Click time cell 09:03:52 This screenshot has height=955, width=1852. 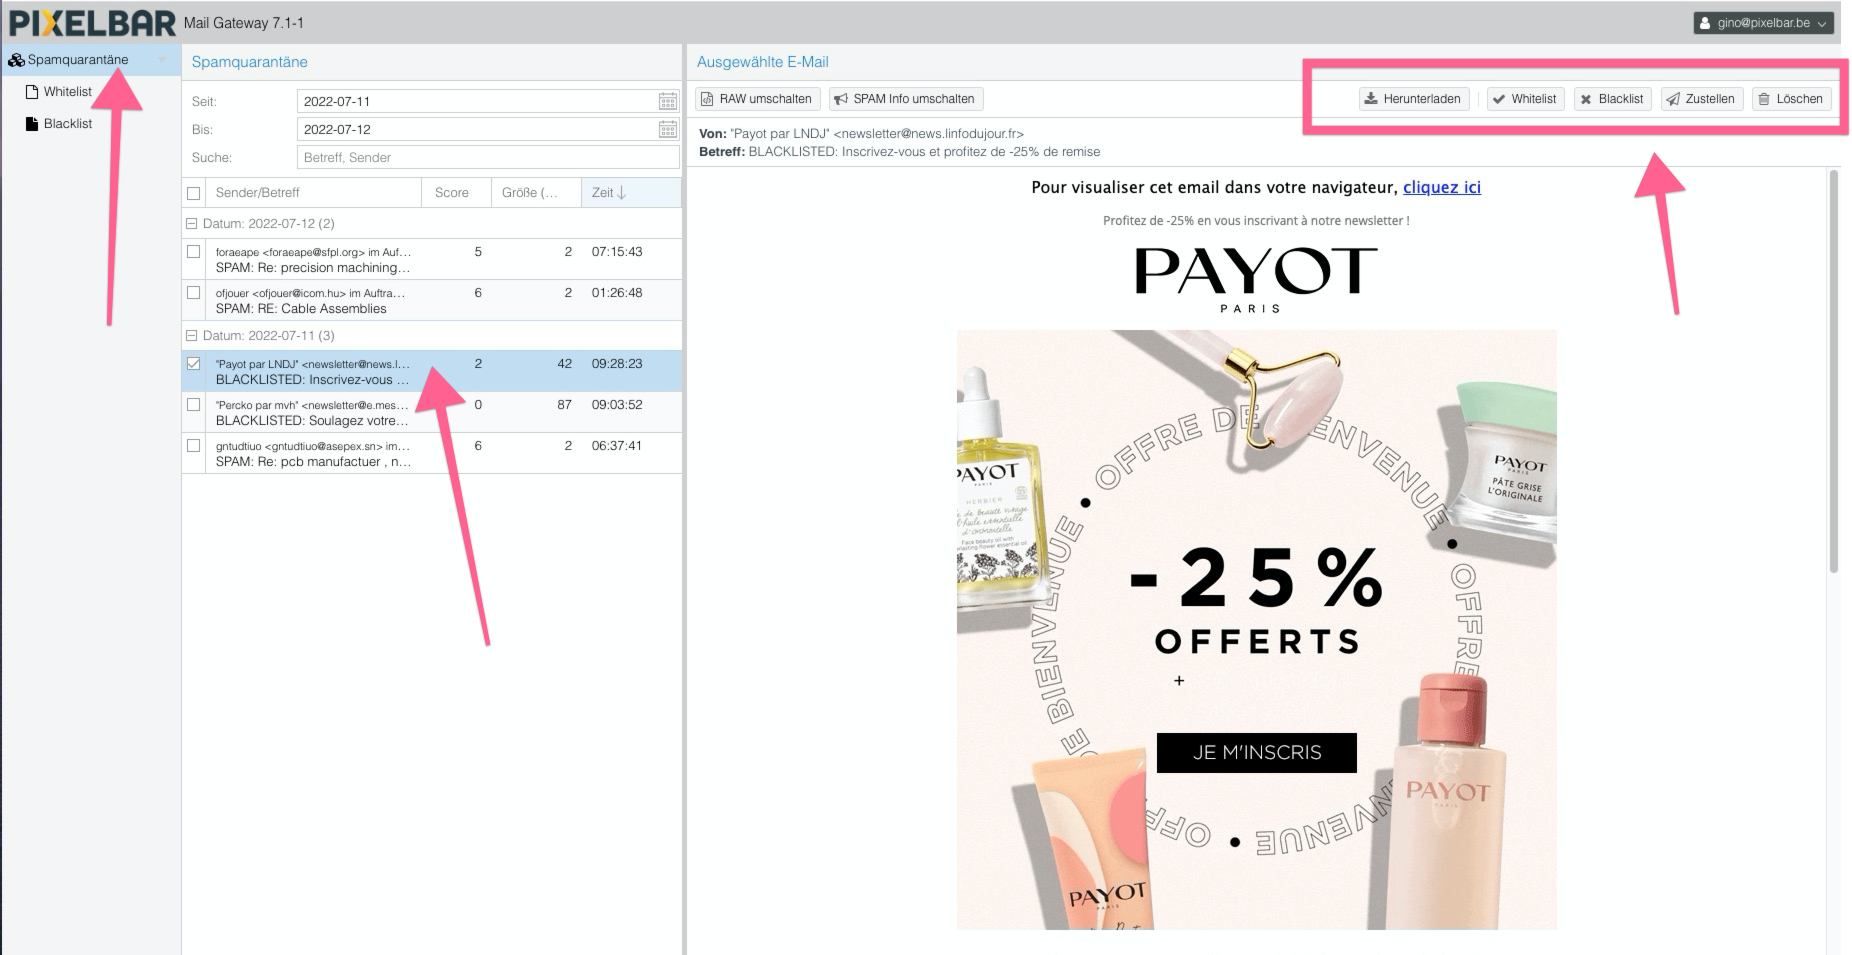tap(617, 405)
